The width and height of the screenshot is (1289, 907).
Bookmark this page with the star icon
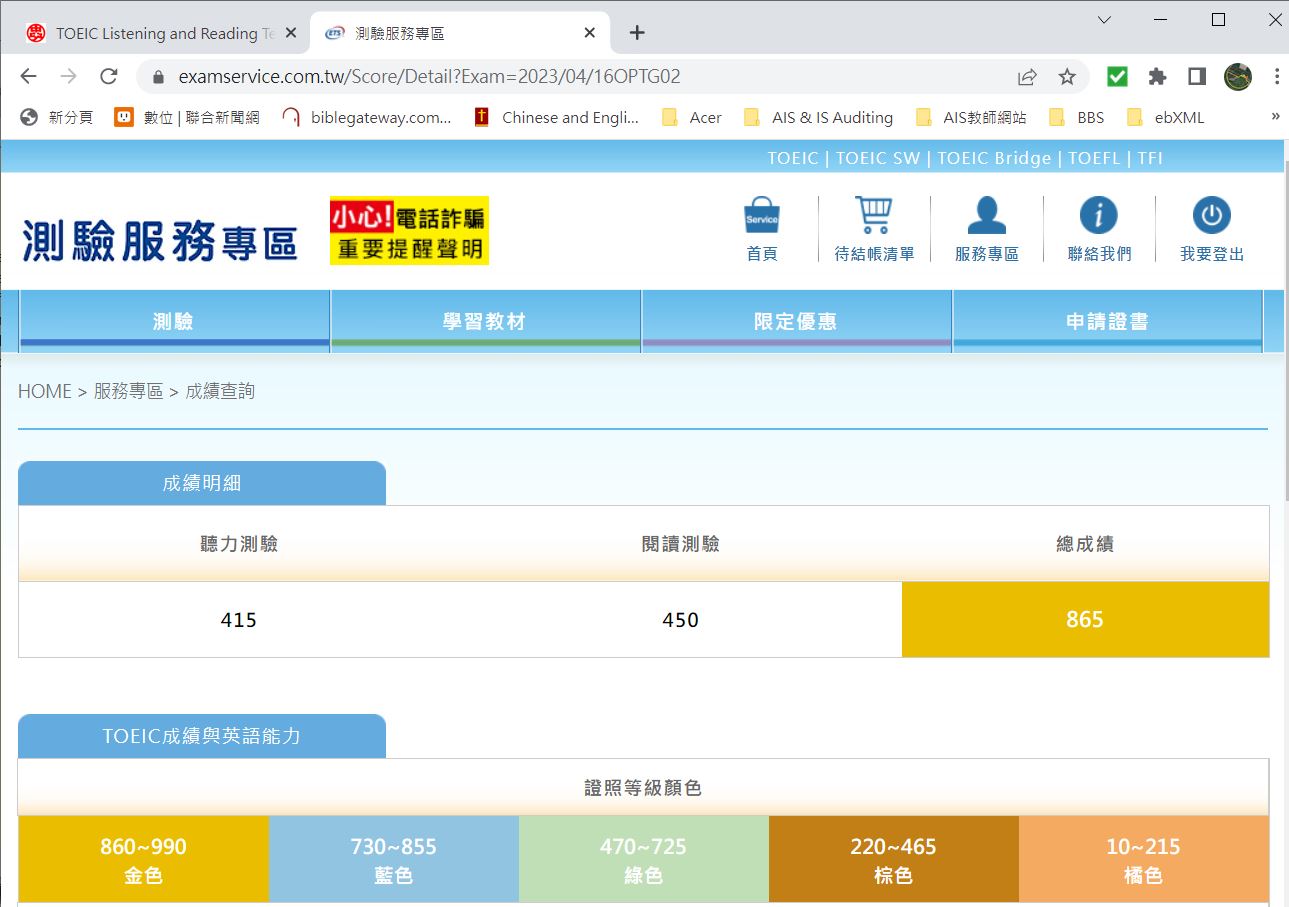click(1067, 77)
